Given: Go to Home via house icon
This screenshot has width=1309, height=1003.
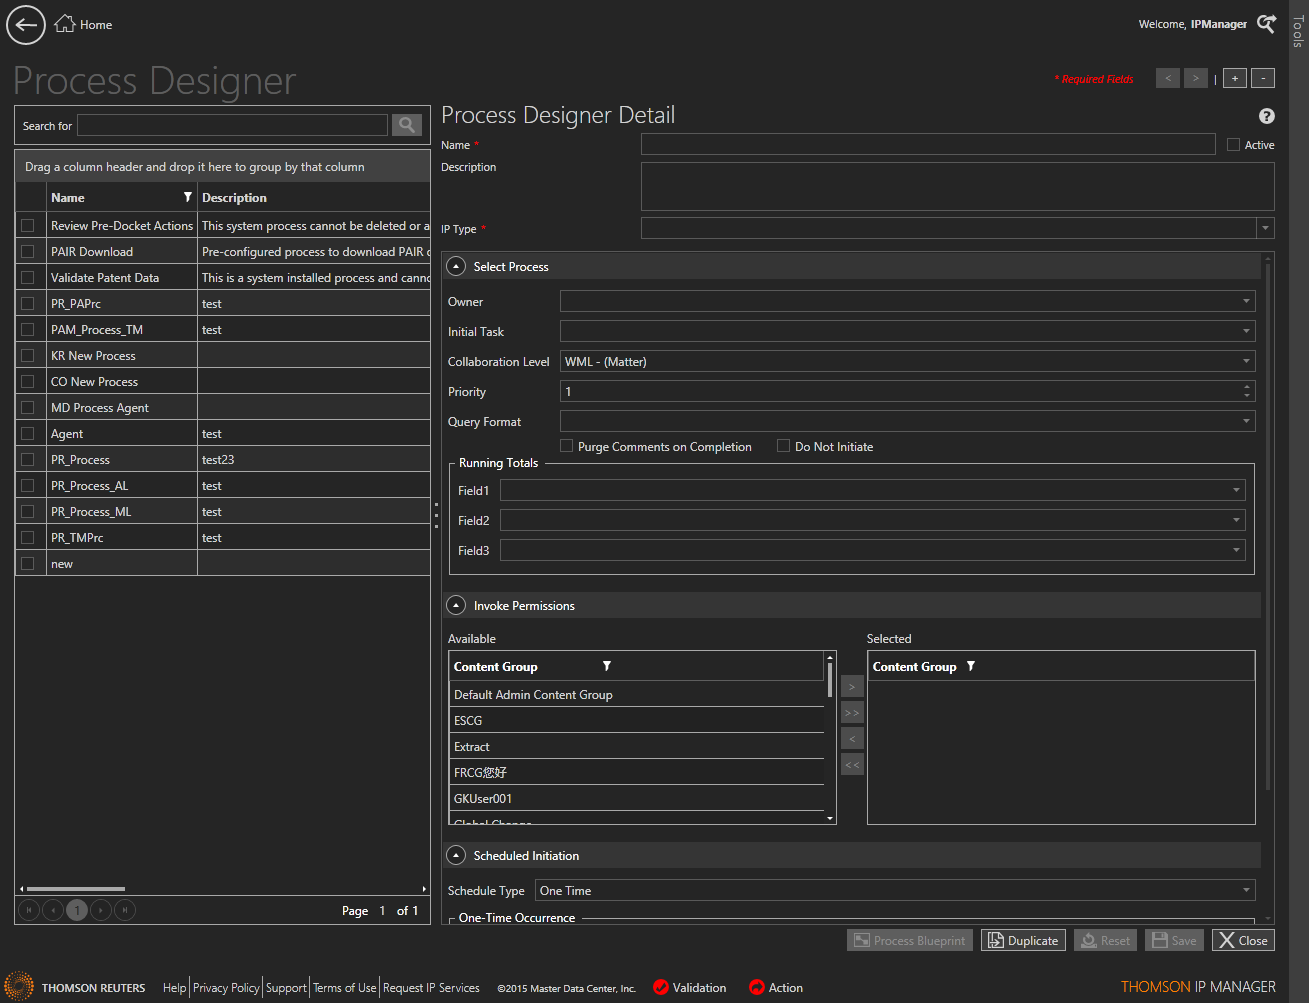Looking at the screenshot, I should click(x=65, y=24).
